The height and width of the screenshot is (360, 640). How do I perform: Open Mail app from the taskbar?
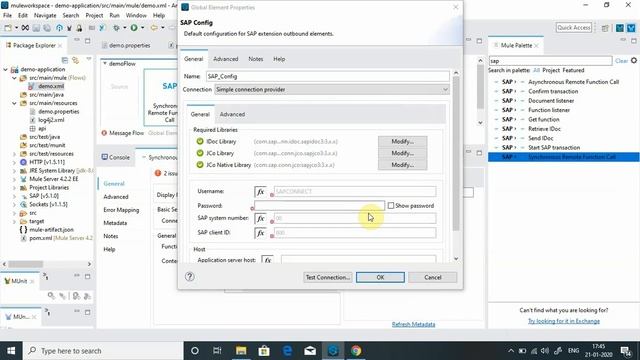click(310, 351)
